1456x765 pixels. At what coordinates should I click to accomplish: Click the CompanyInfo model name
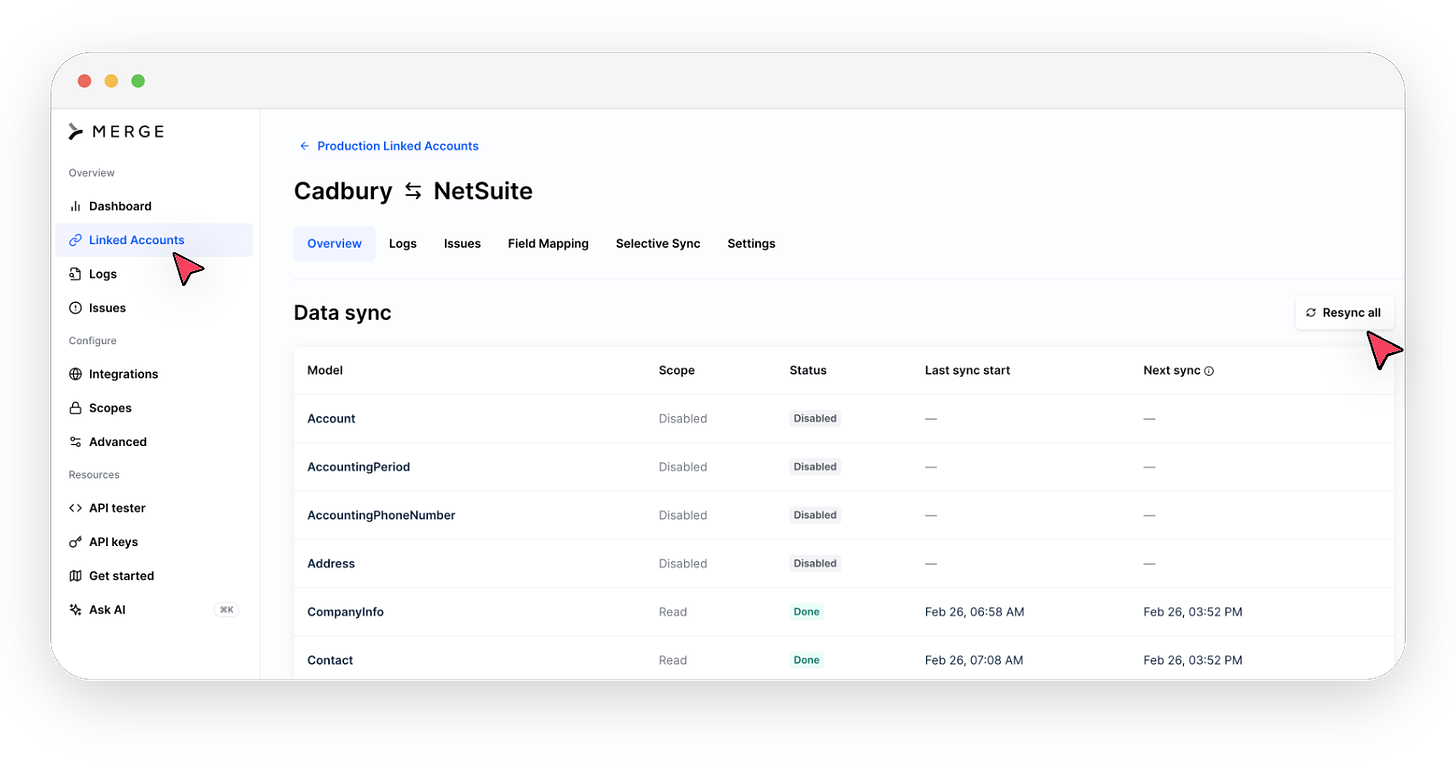point(345,612)
